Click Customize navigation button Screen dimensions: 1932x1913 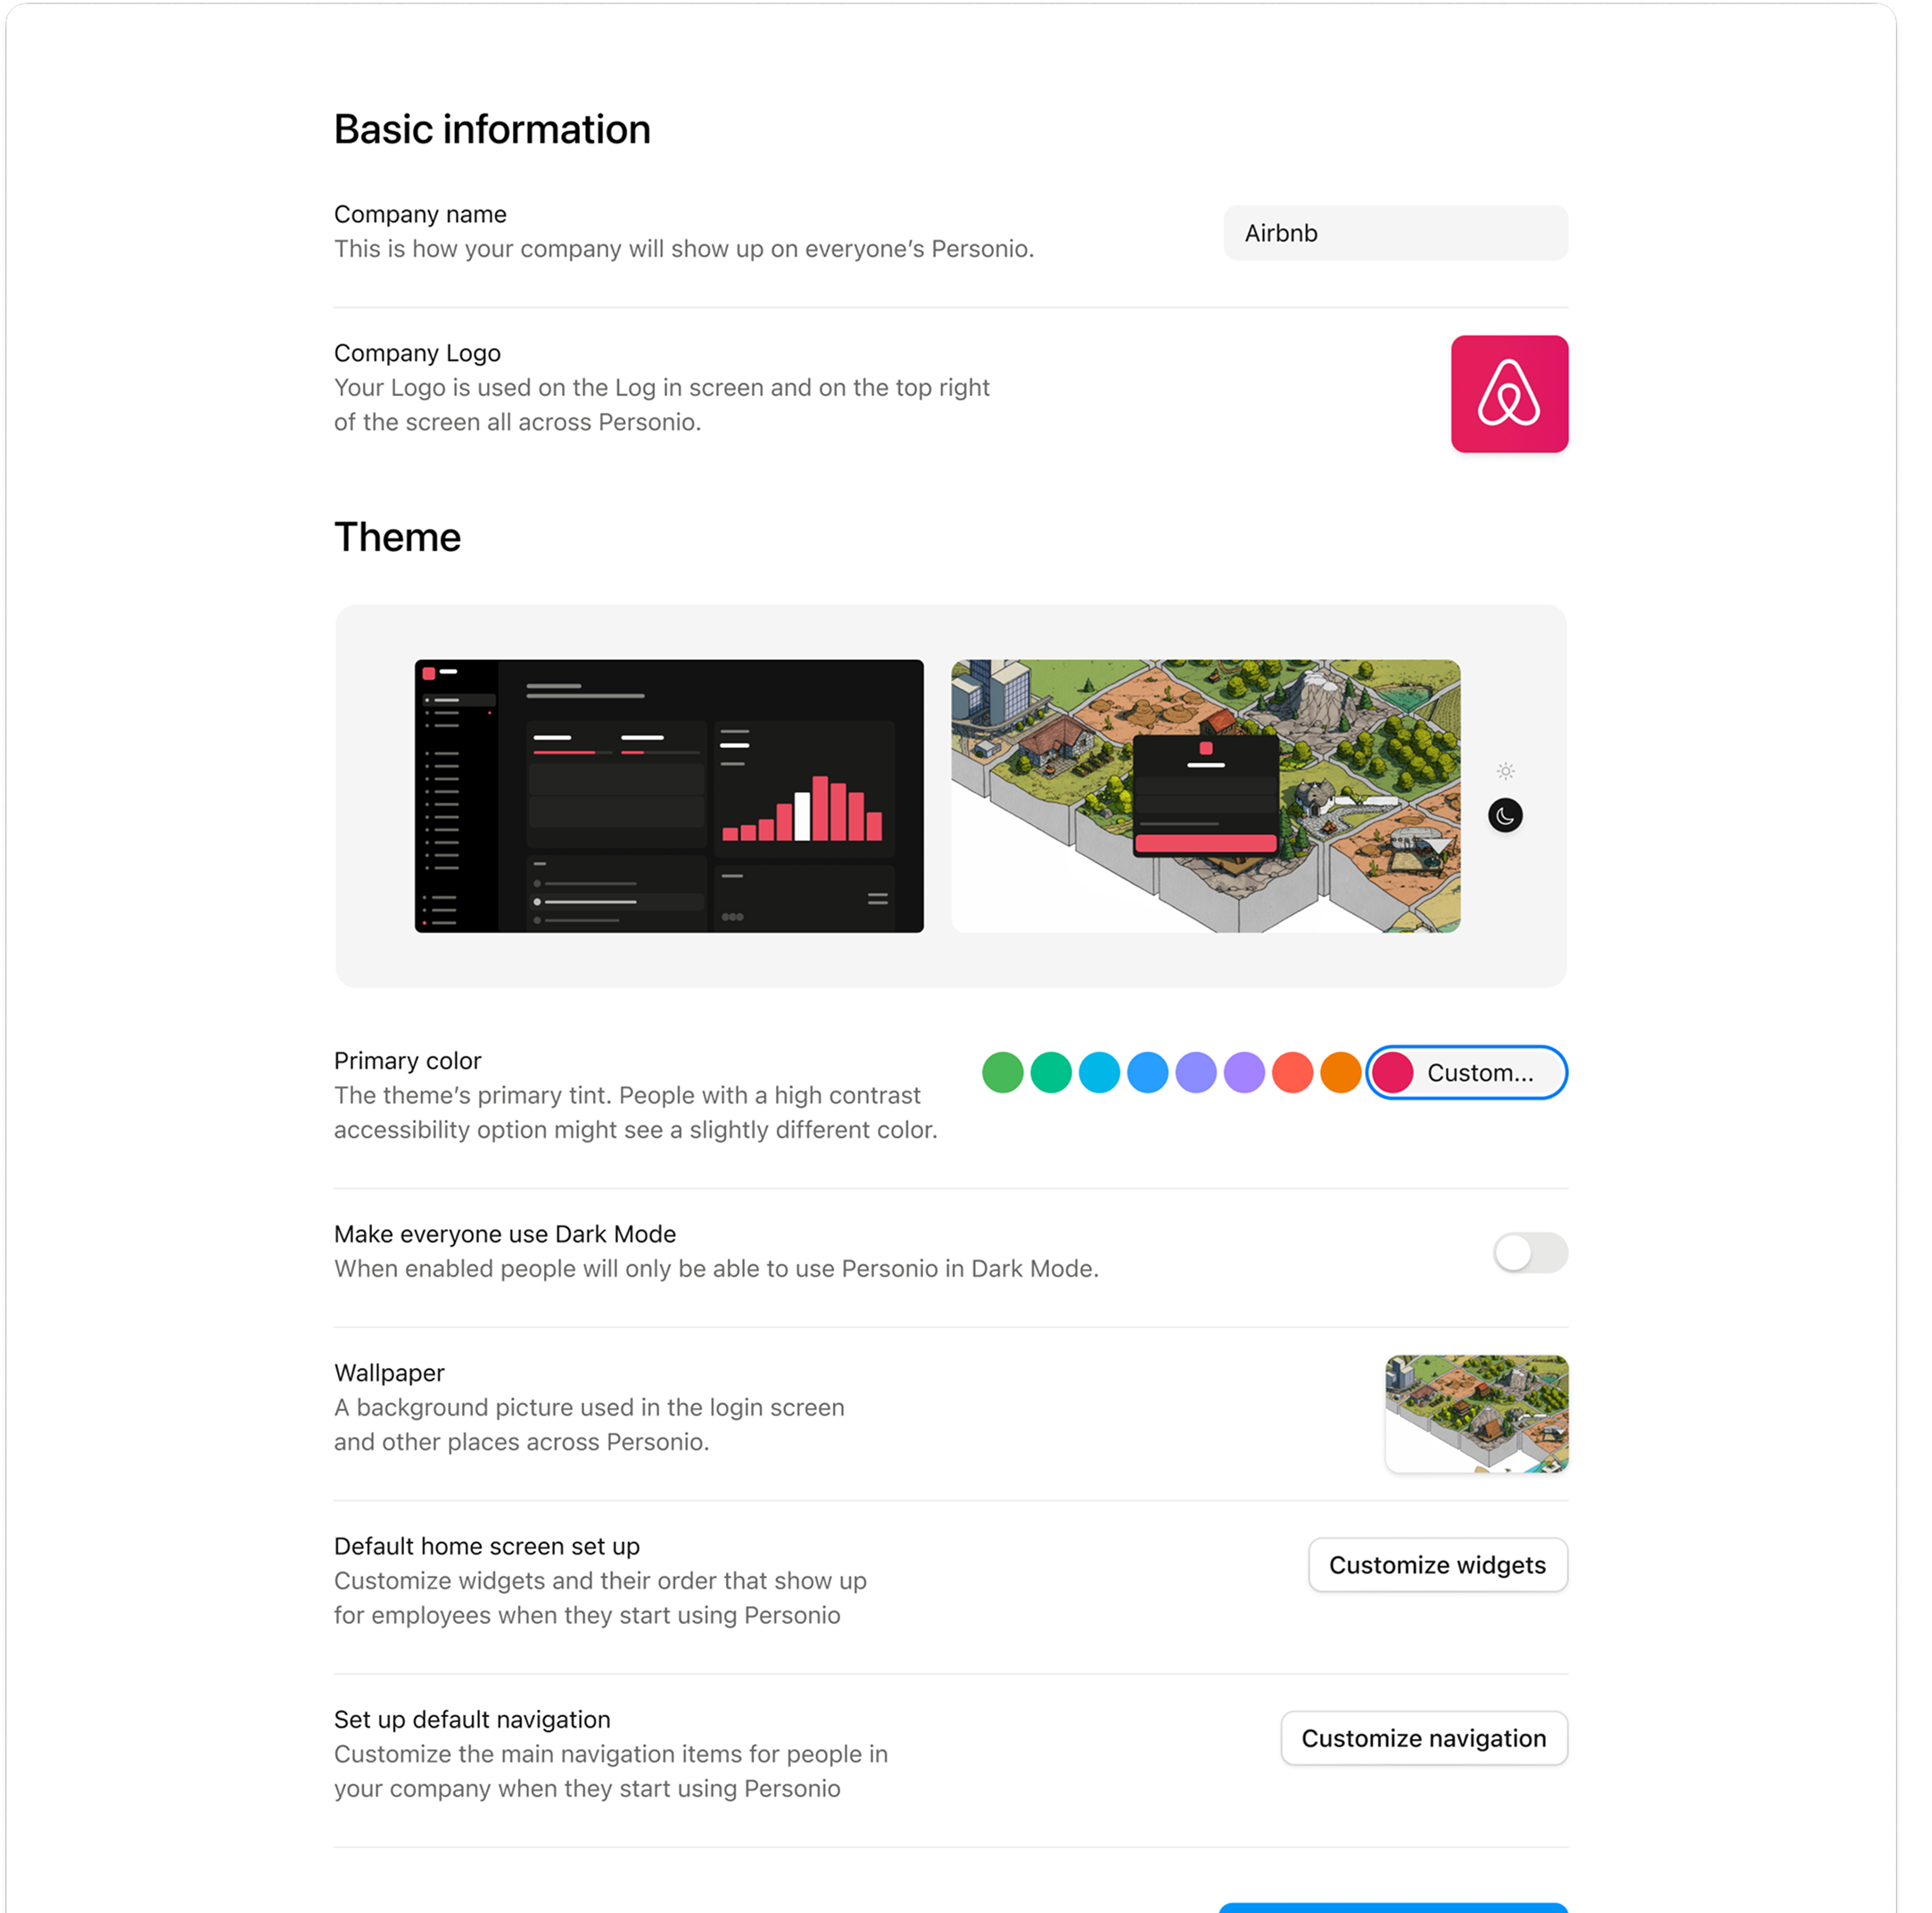1424,1738
